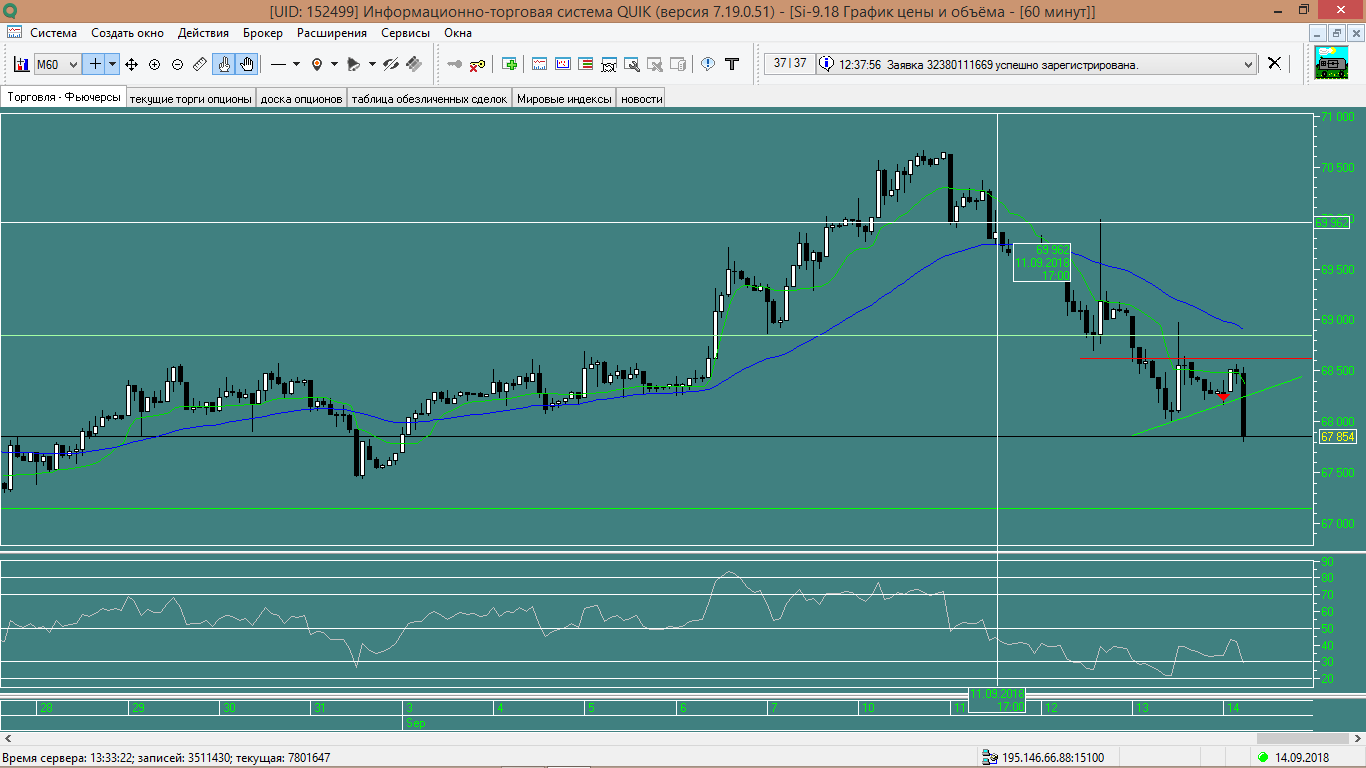Image resolution: width=1366 pixels, height=768 pixels.
Task: Click the zoom out magnifier icon
Action: pos(177,64)
